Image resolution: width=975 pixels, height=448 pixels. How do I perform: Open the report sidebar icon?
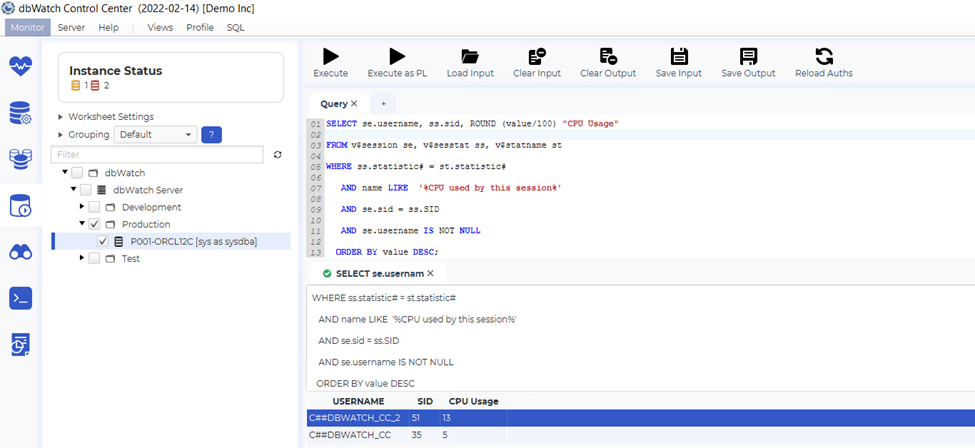[21, 345]
